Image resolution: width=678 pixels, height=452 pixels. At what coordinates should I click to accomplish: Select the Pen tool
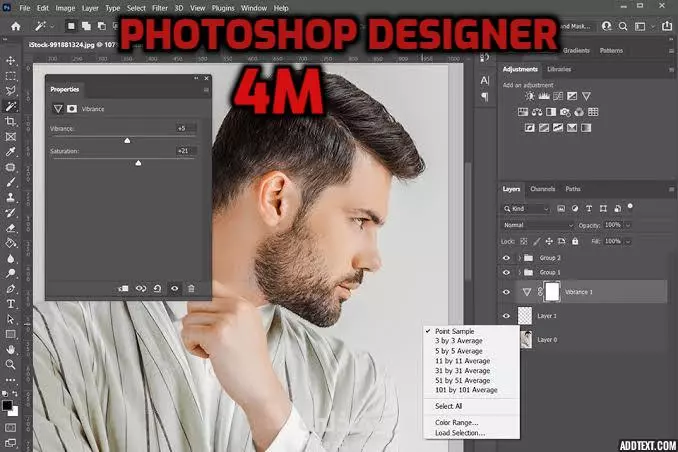pos(10,289)
